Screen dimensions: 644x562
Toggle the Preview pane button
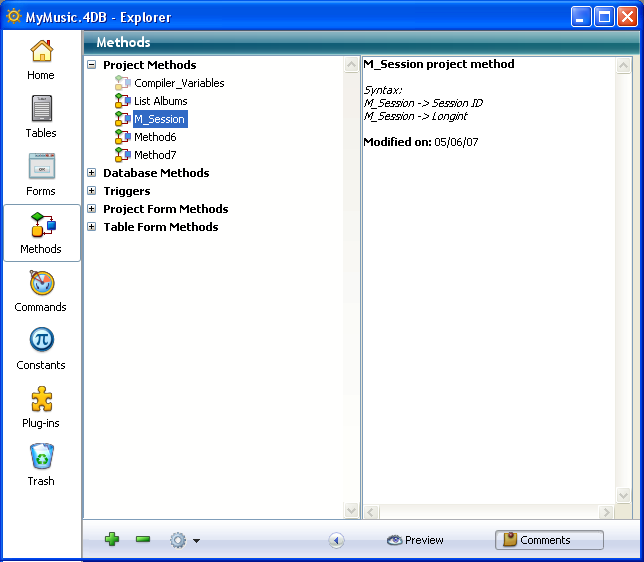coord(415,540)
